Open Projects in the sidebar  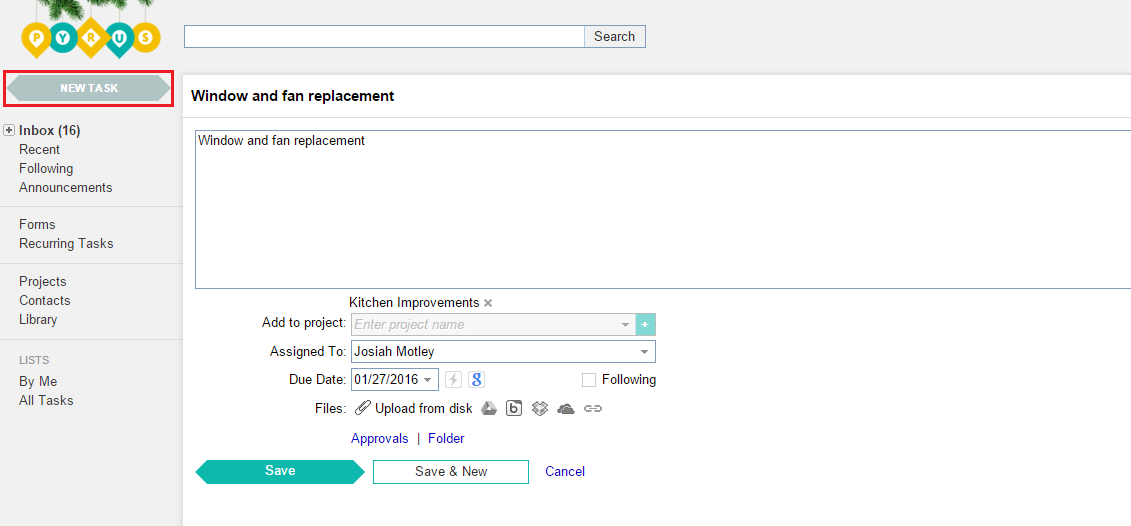click(43, 281)
